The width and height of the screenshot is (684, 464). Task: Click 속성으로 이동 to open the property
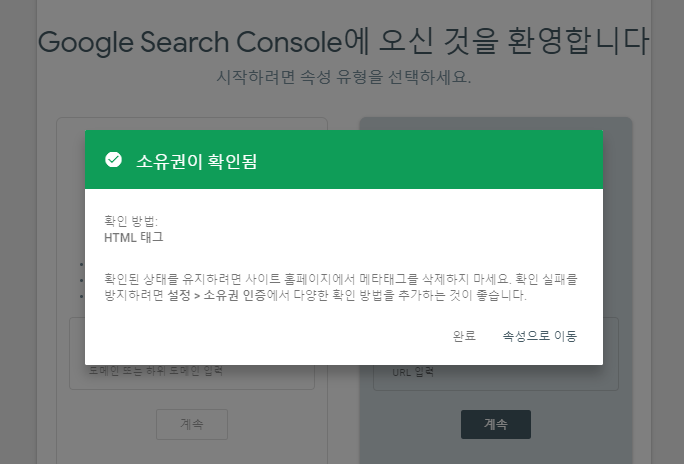tap(540, 336)
